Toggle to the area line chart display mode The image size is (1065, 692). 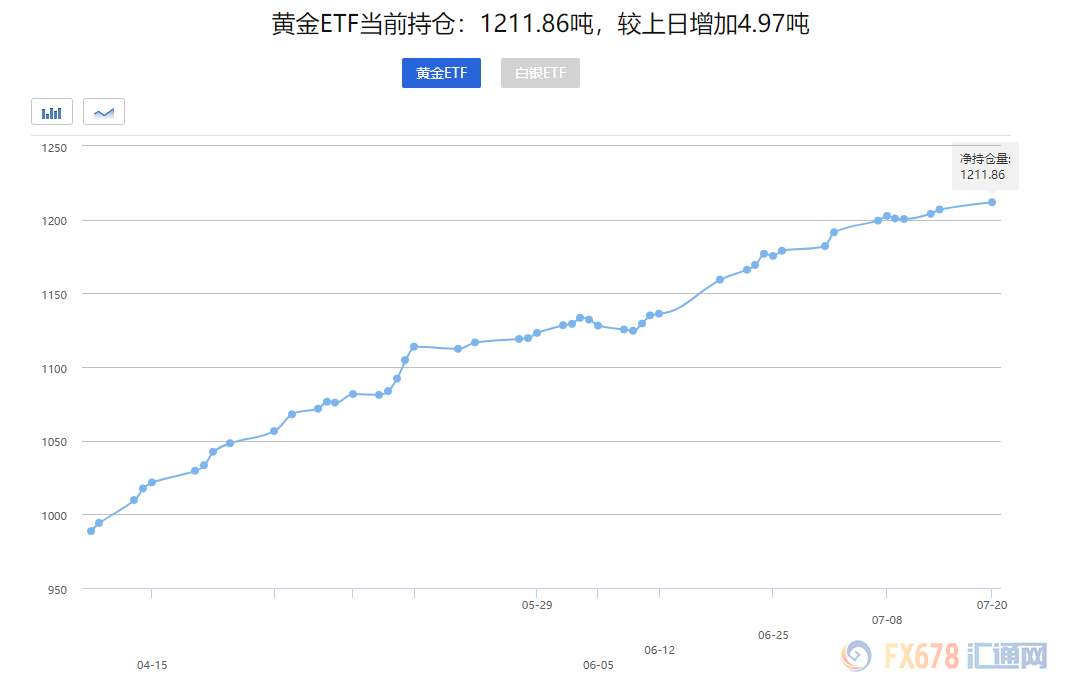tap(103, 111)
